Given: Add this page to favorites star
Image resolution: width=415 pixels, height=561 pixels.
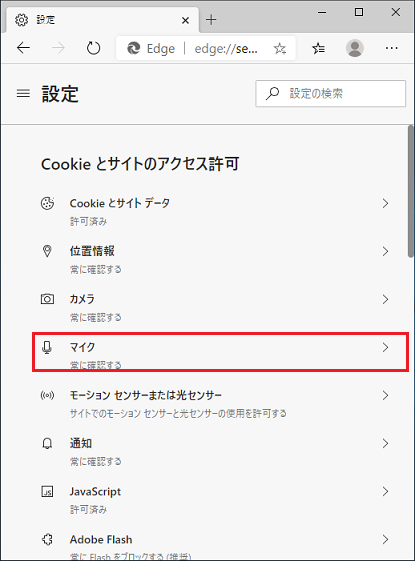Looking at the screenshot, I should point(280,48).
